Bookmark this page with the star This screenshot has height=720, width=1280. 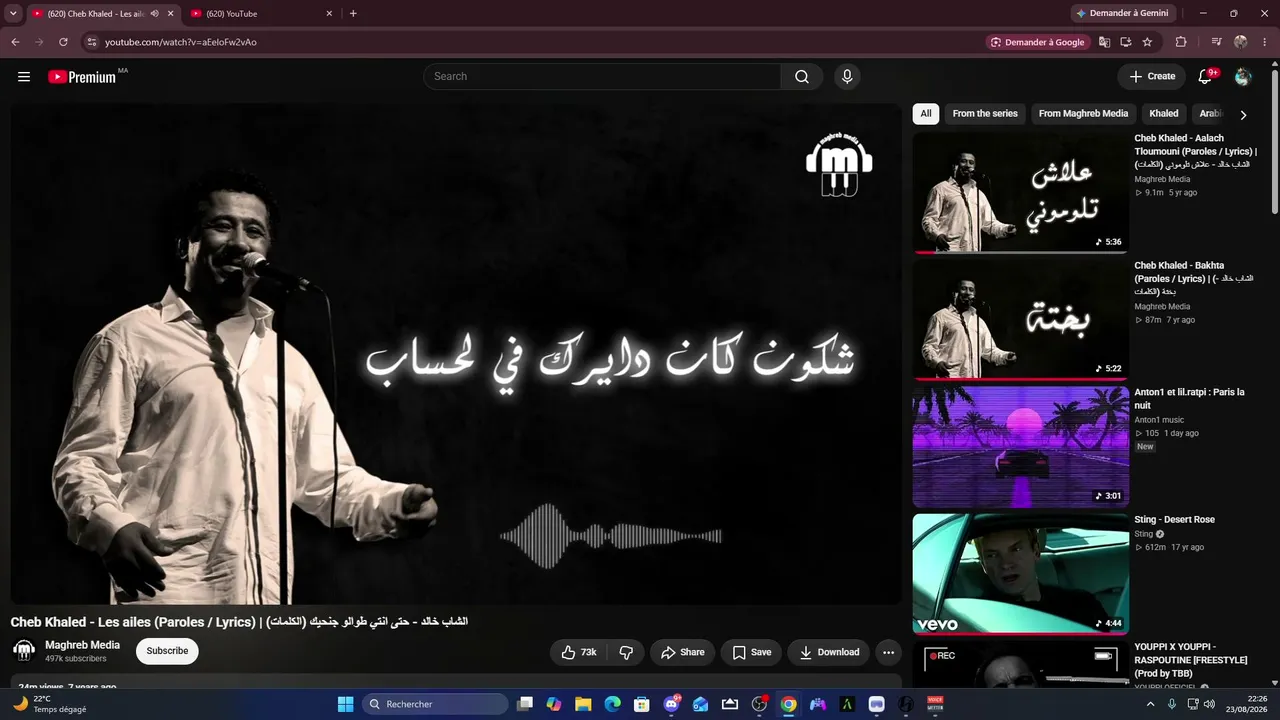coord(1147,42)
